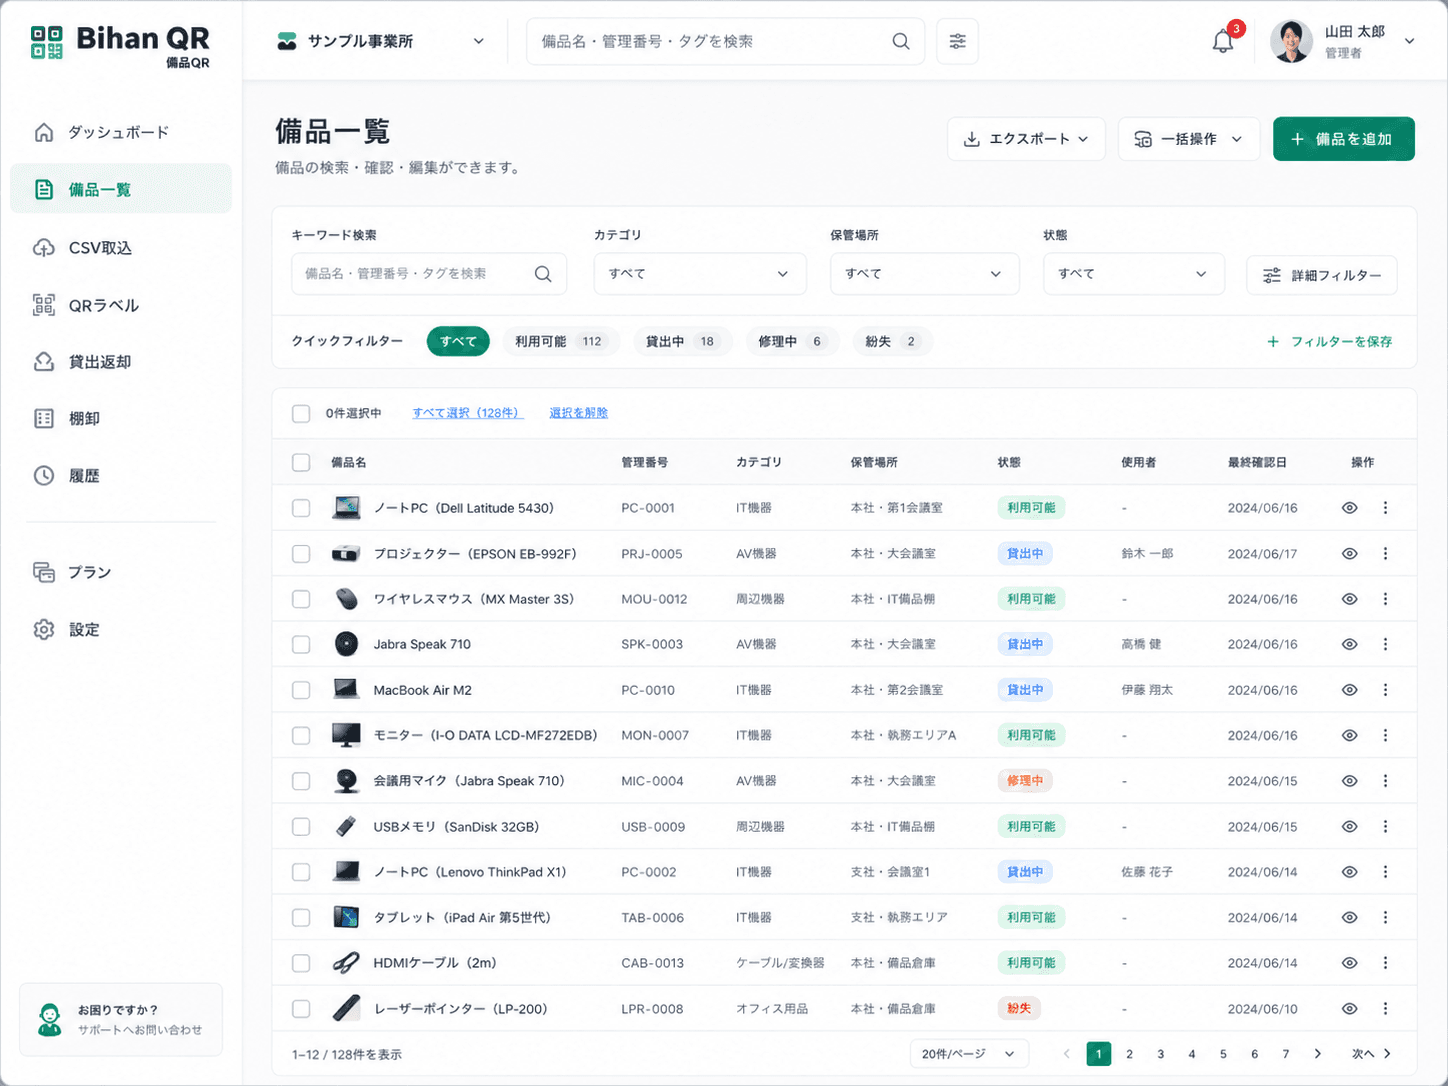Click the filter sliders icon beside top search
1448x1086 pixels.
pos(957,41)
